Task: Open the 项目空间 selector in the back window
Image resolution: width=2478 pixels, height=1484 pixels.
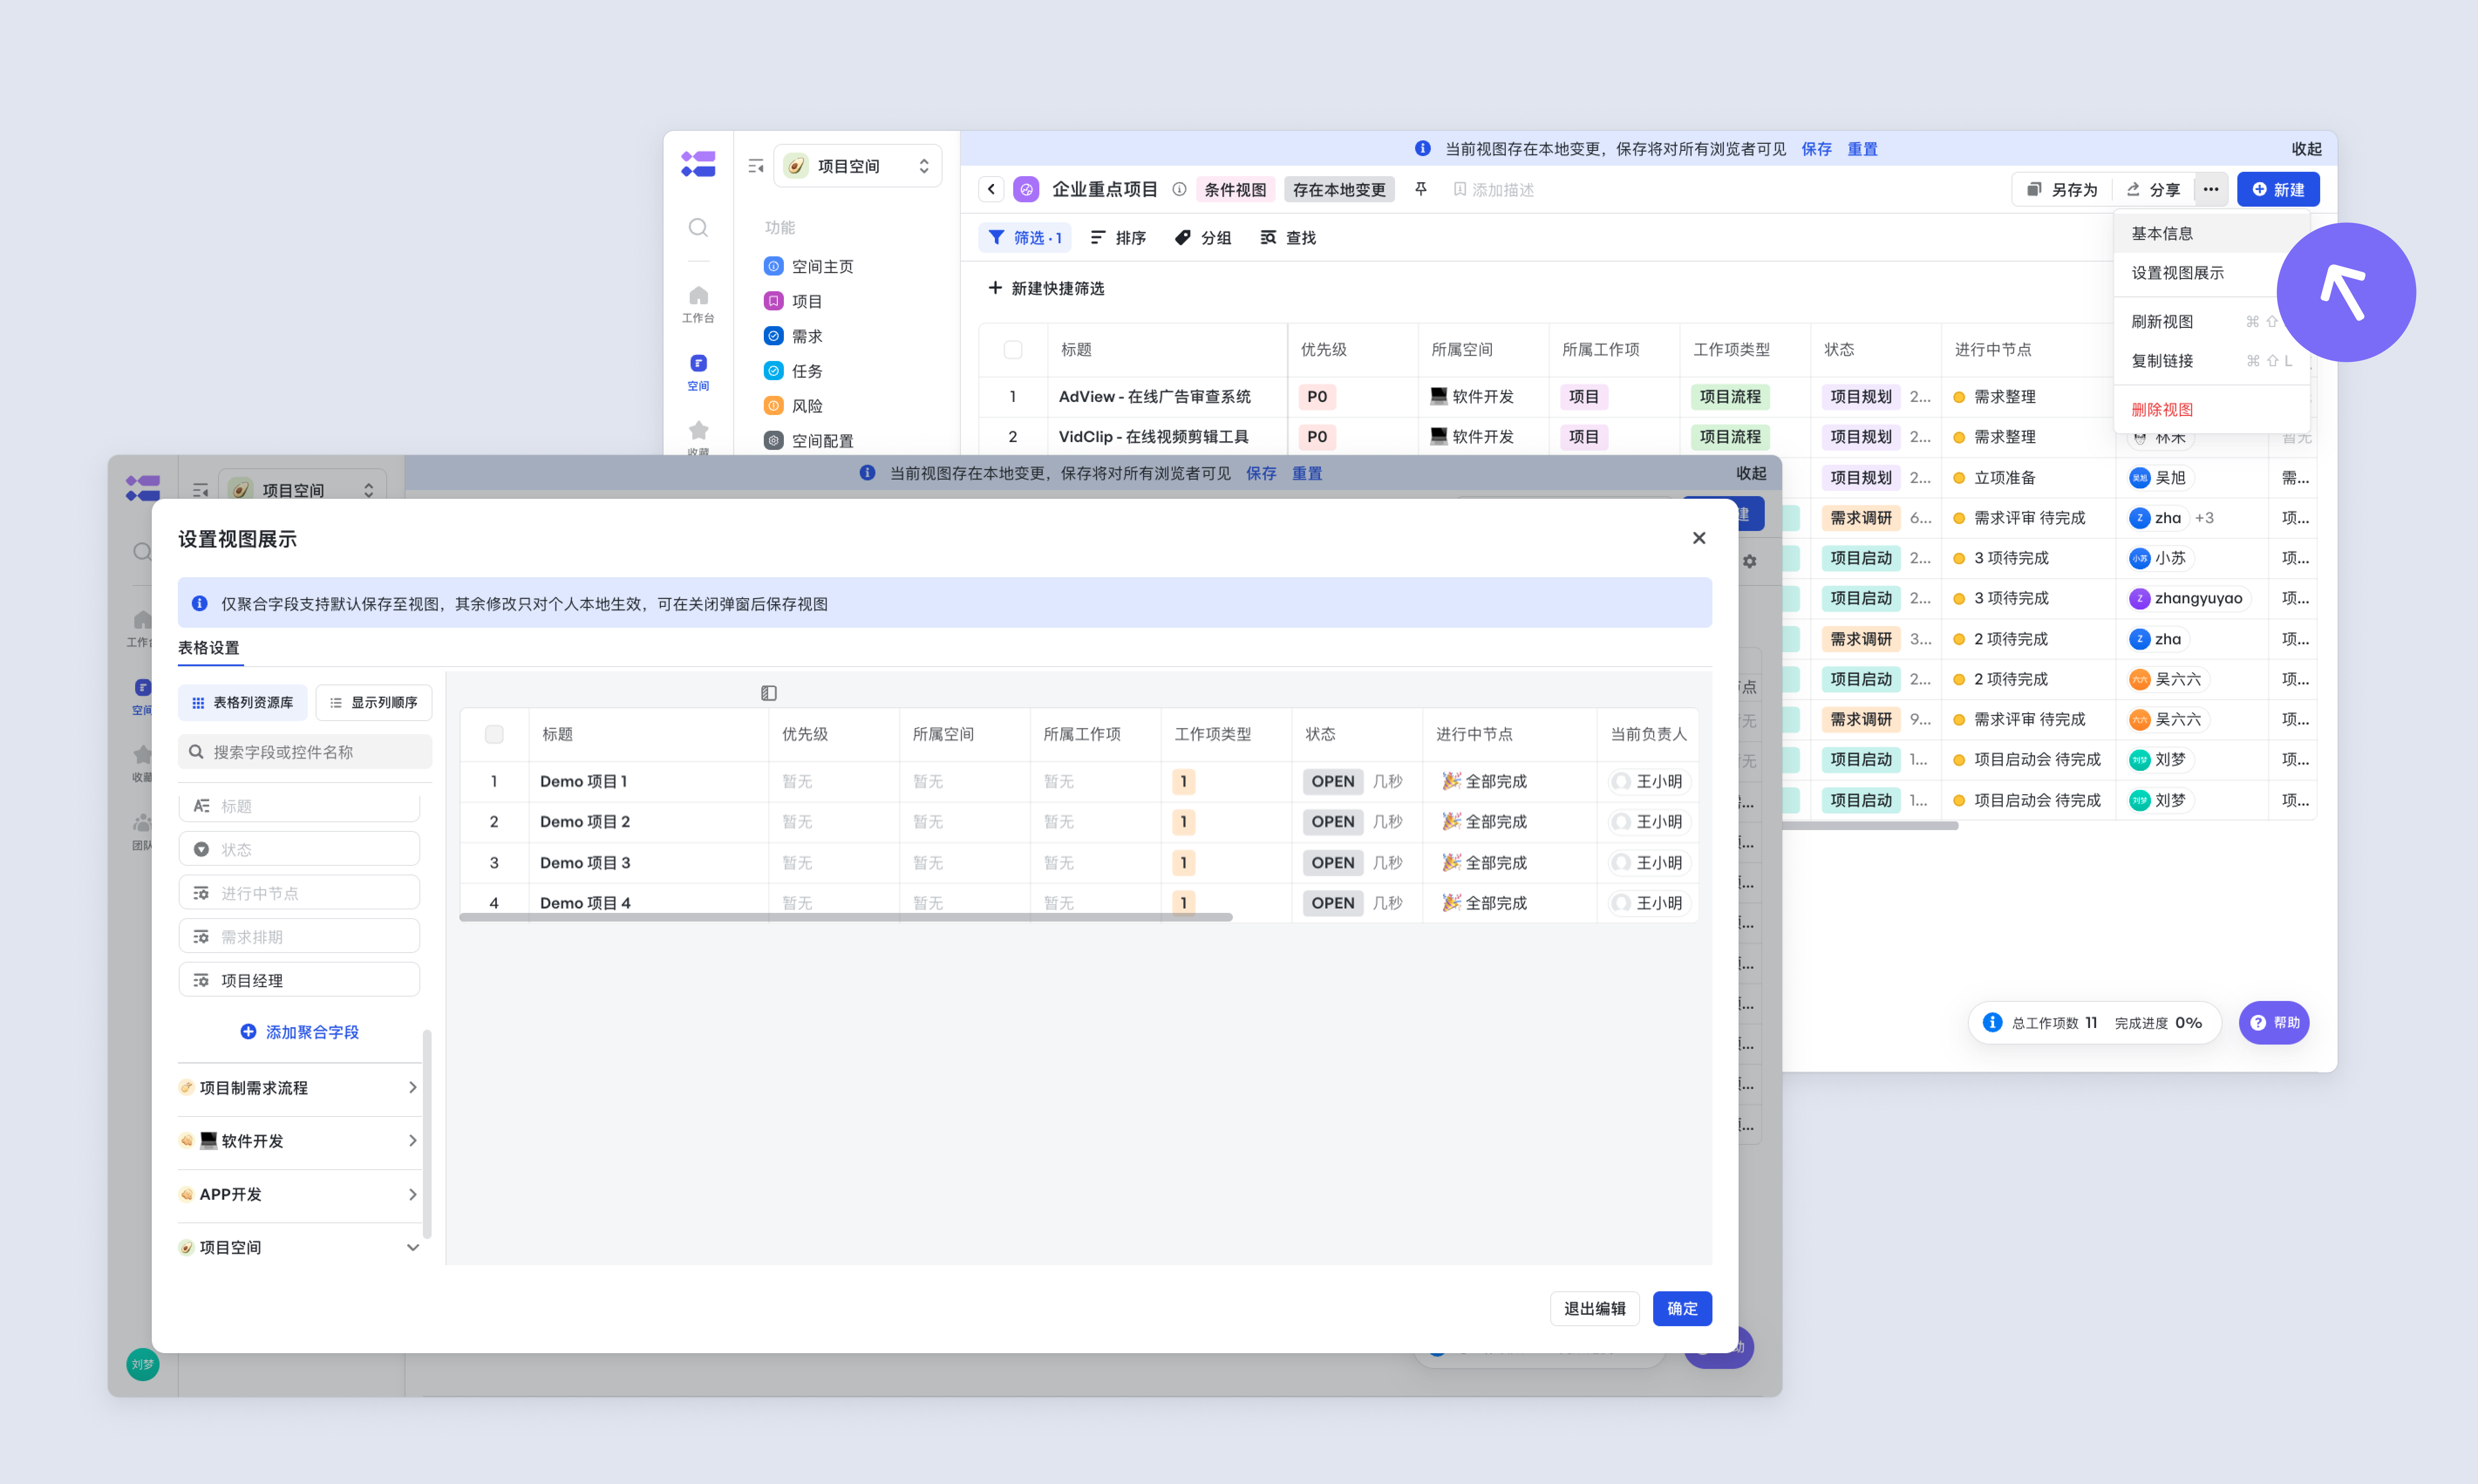Action: [x=858, y=166]
